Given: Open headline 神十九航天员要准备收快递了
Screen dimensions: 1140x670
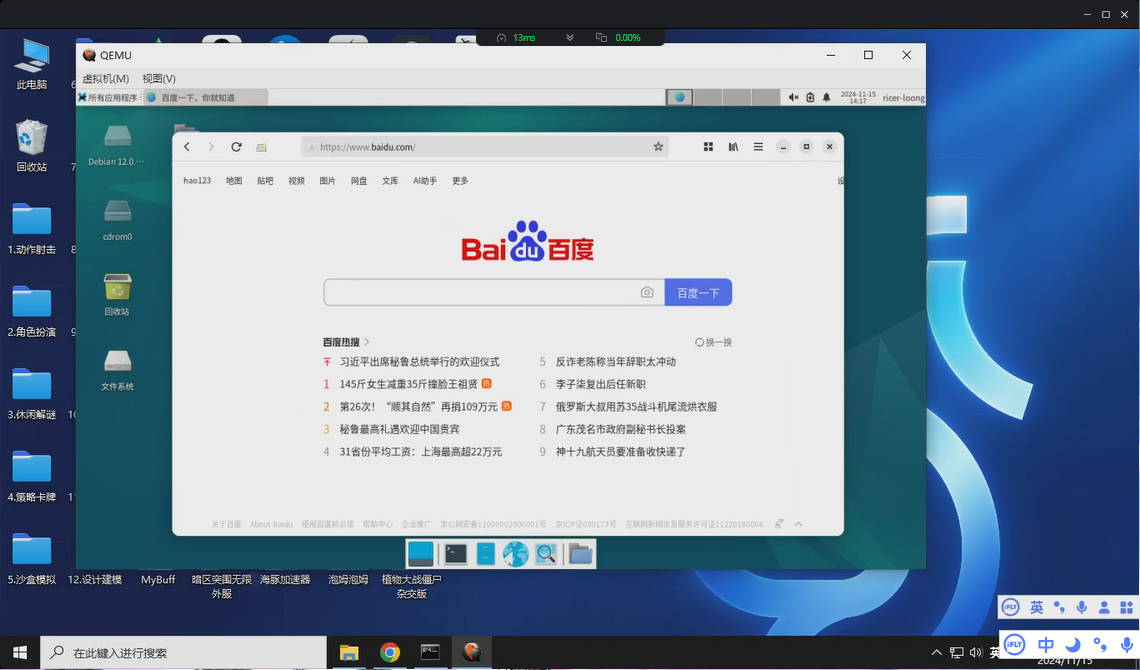Looking at the screenshot, I should 620,452.
